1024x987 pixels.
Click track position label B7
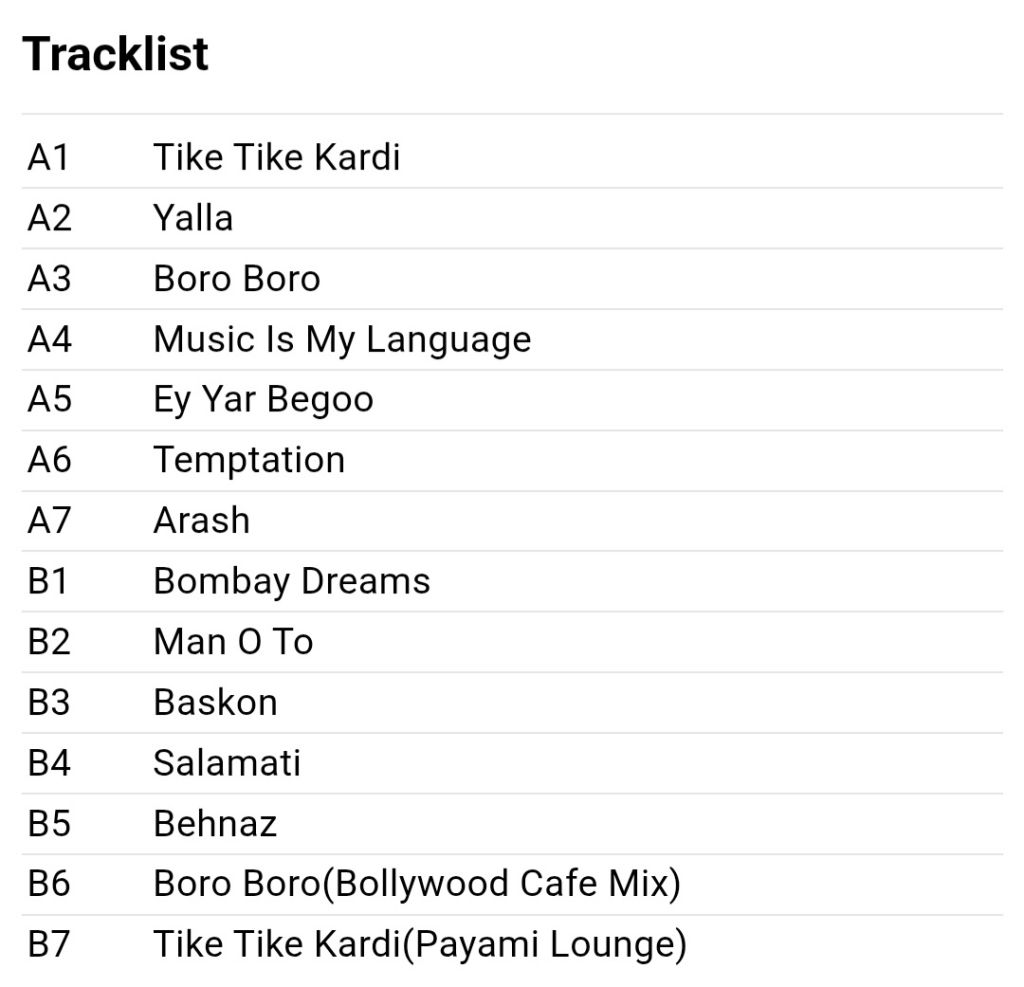(48, 945)
